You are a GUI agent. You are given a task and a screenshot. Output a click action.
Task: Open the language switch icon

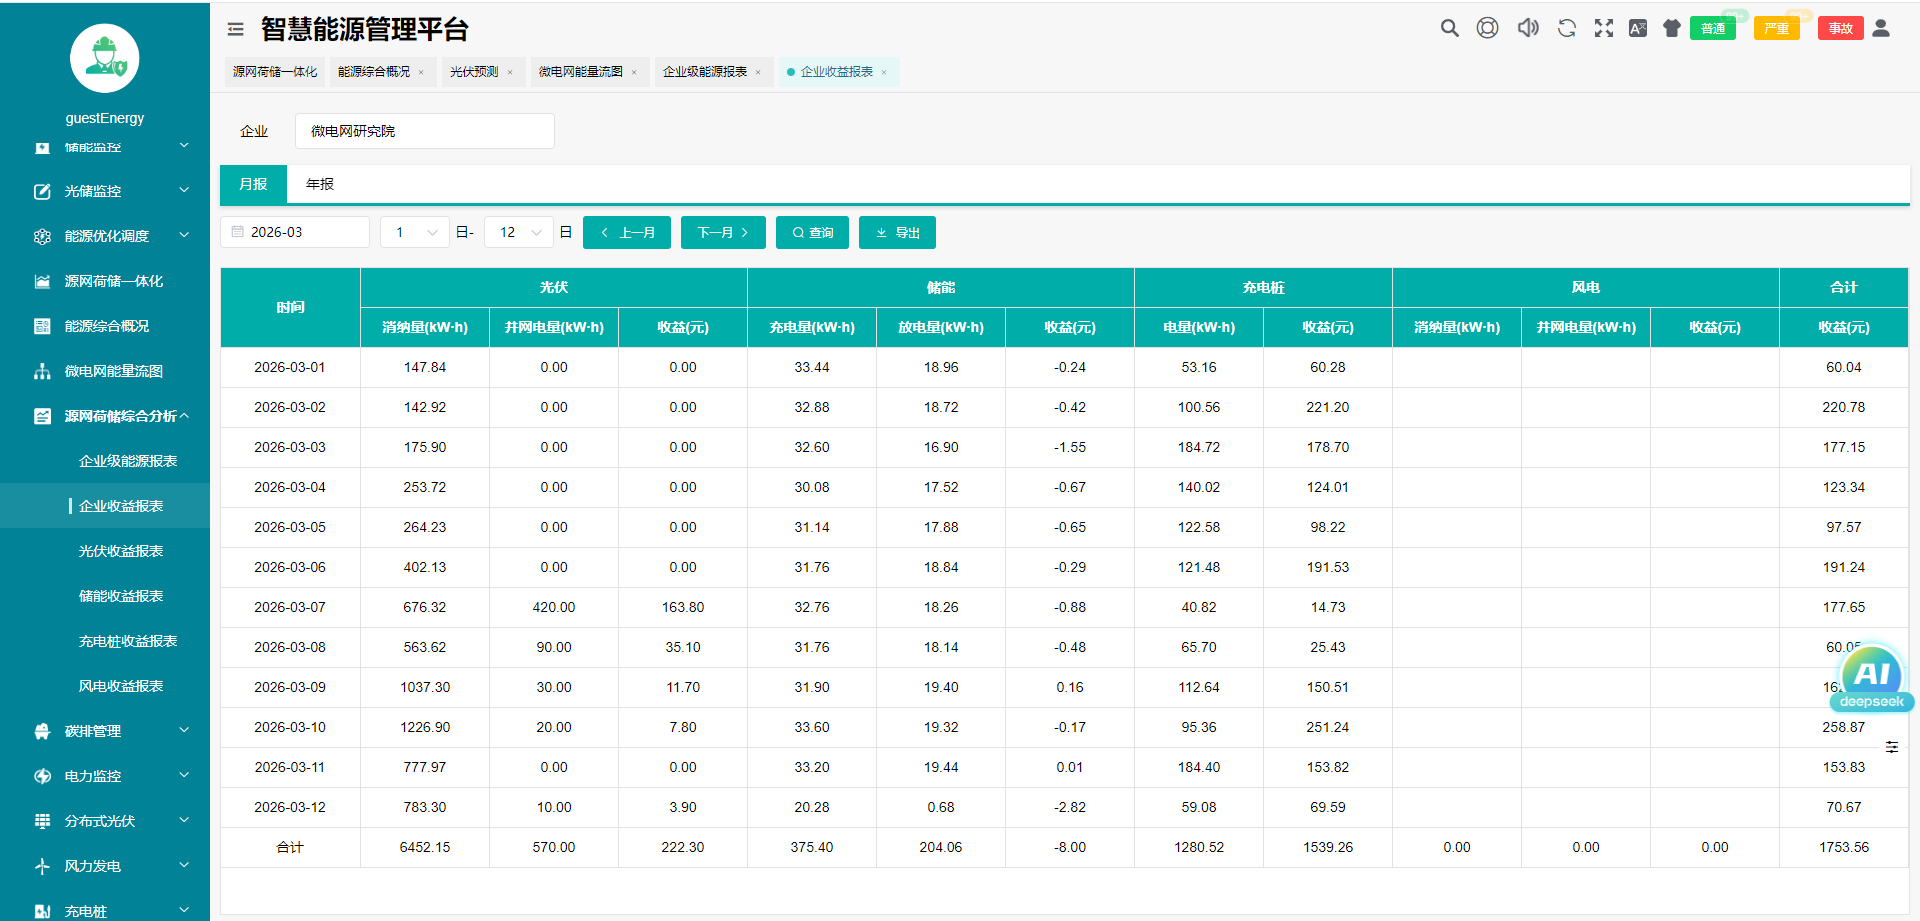(x=1637, y=28)
